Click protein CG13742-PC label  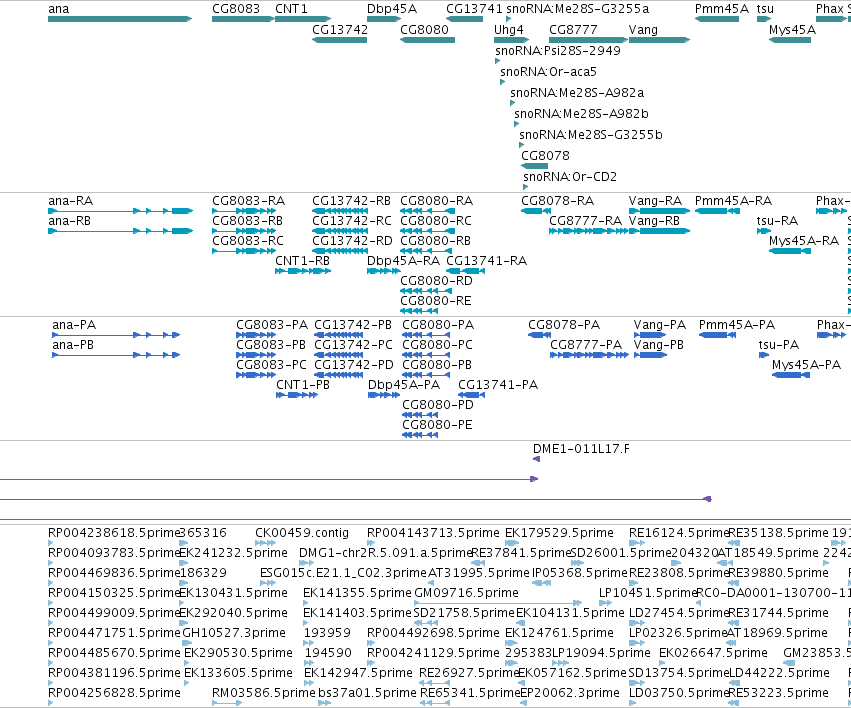pos(353,346)
